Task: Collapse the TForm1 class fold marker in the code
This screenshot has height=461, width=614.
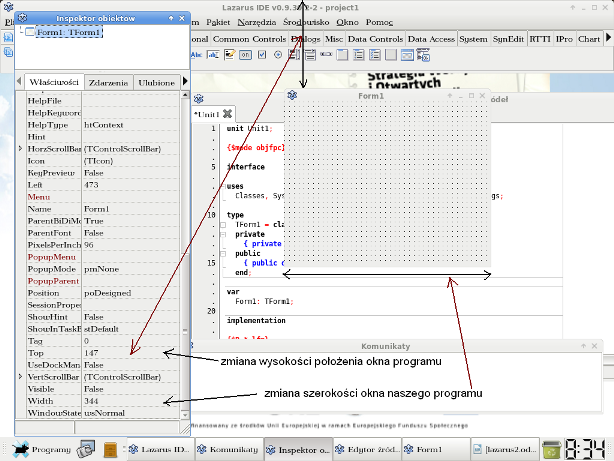Action: pyautogui.click(x=223, y=225)
